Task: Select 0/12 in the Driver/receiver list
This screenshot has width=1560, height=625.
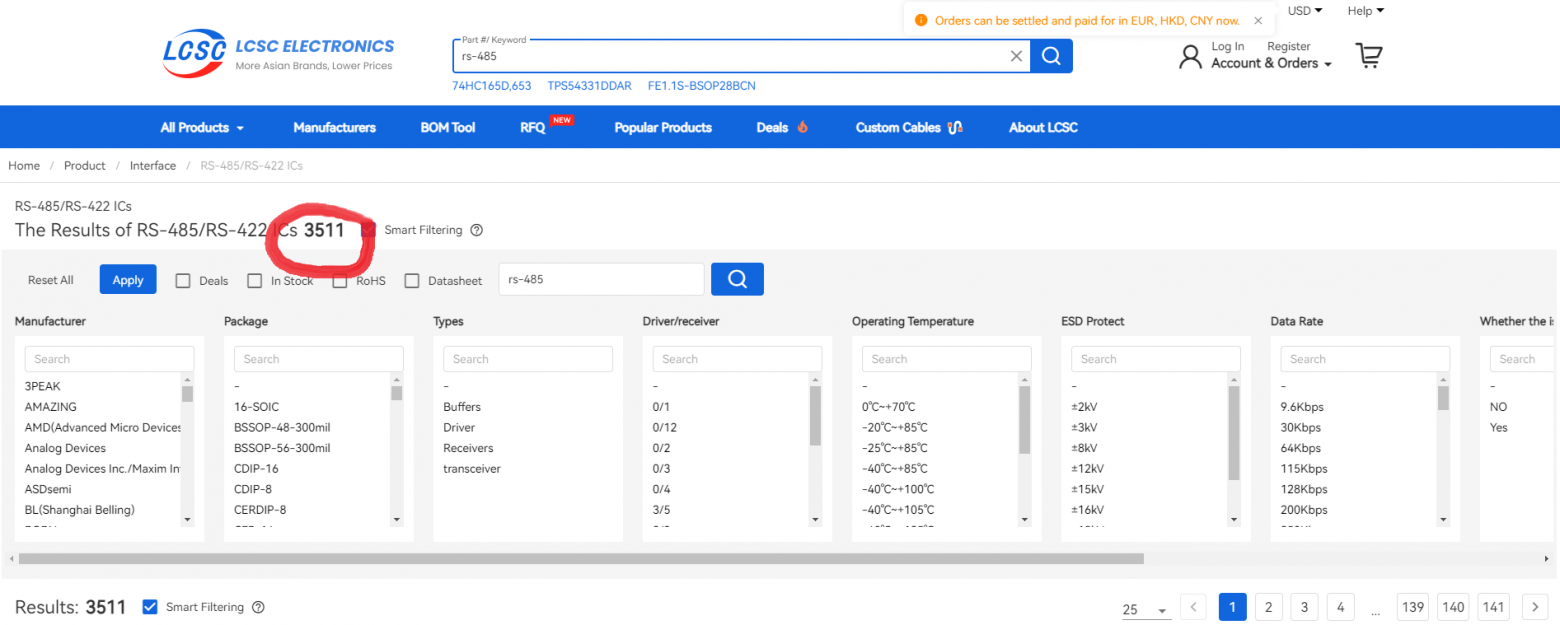Action: (x=664, y=427)
